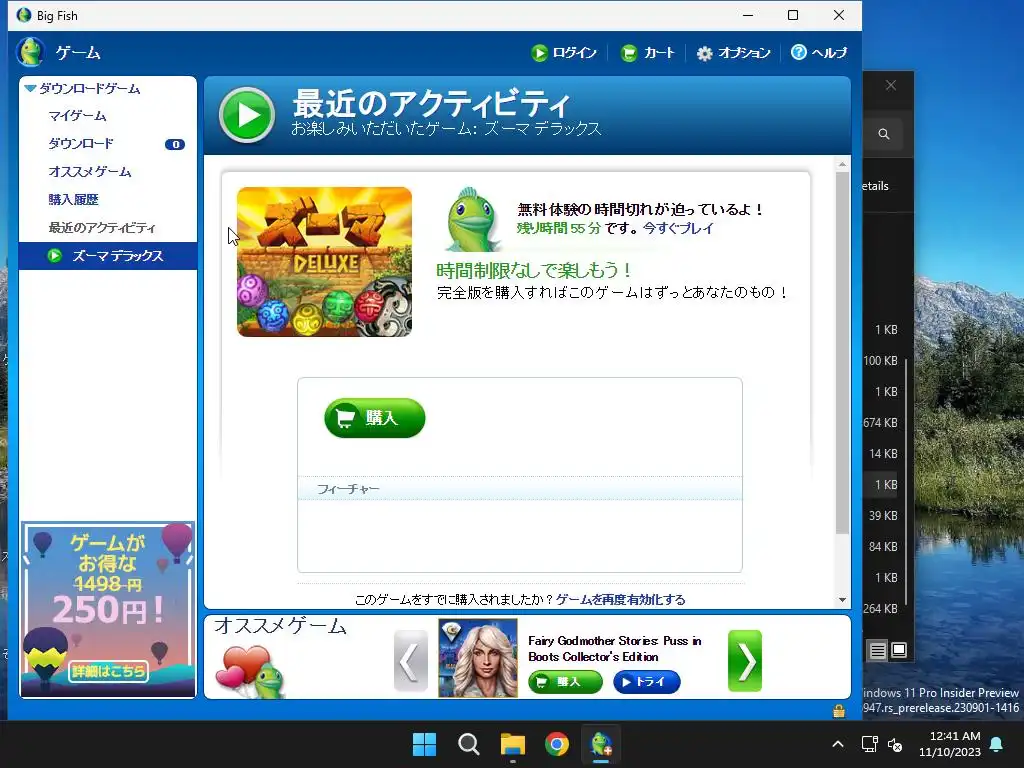Open the ログイン login button
The width and height of the screenshot is (1024, 768).
(x=564, y=53)
